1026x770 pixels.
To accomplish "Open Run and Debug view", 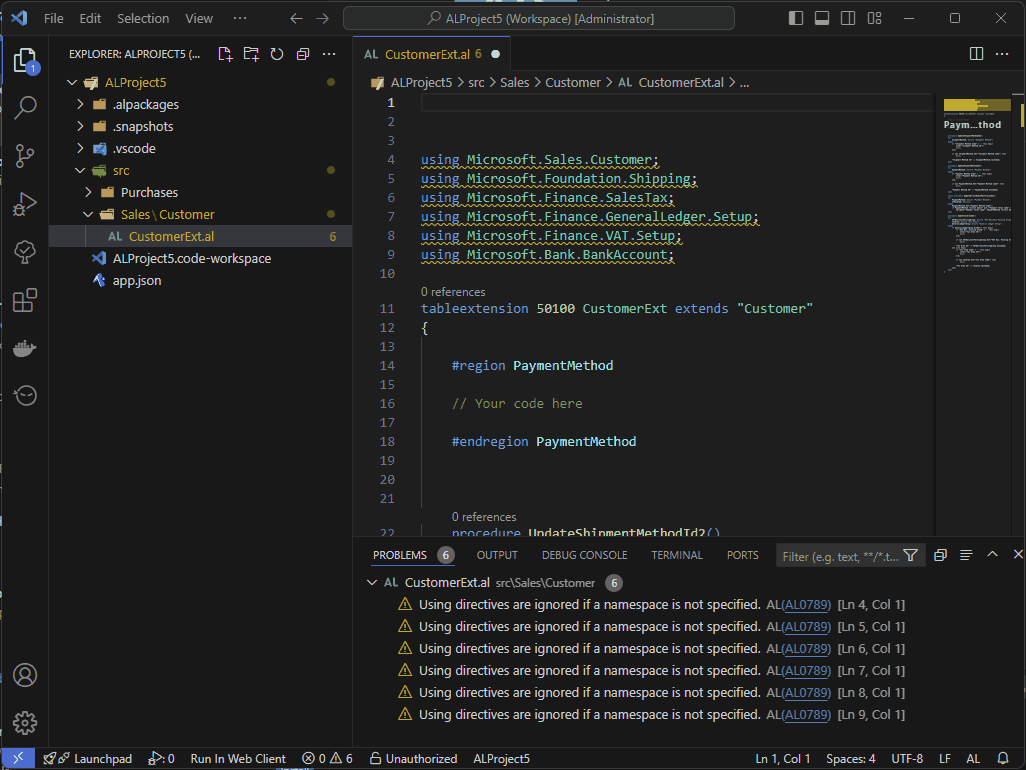I will pos(25,204).
